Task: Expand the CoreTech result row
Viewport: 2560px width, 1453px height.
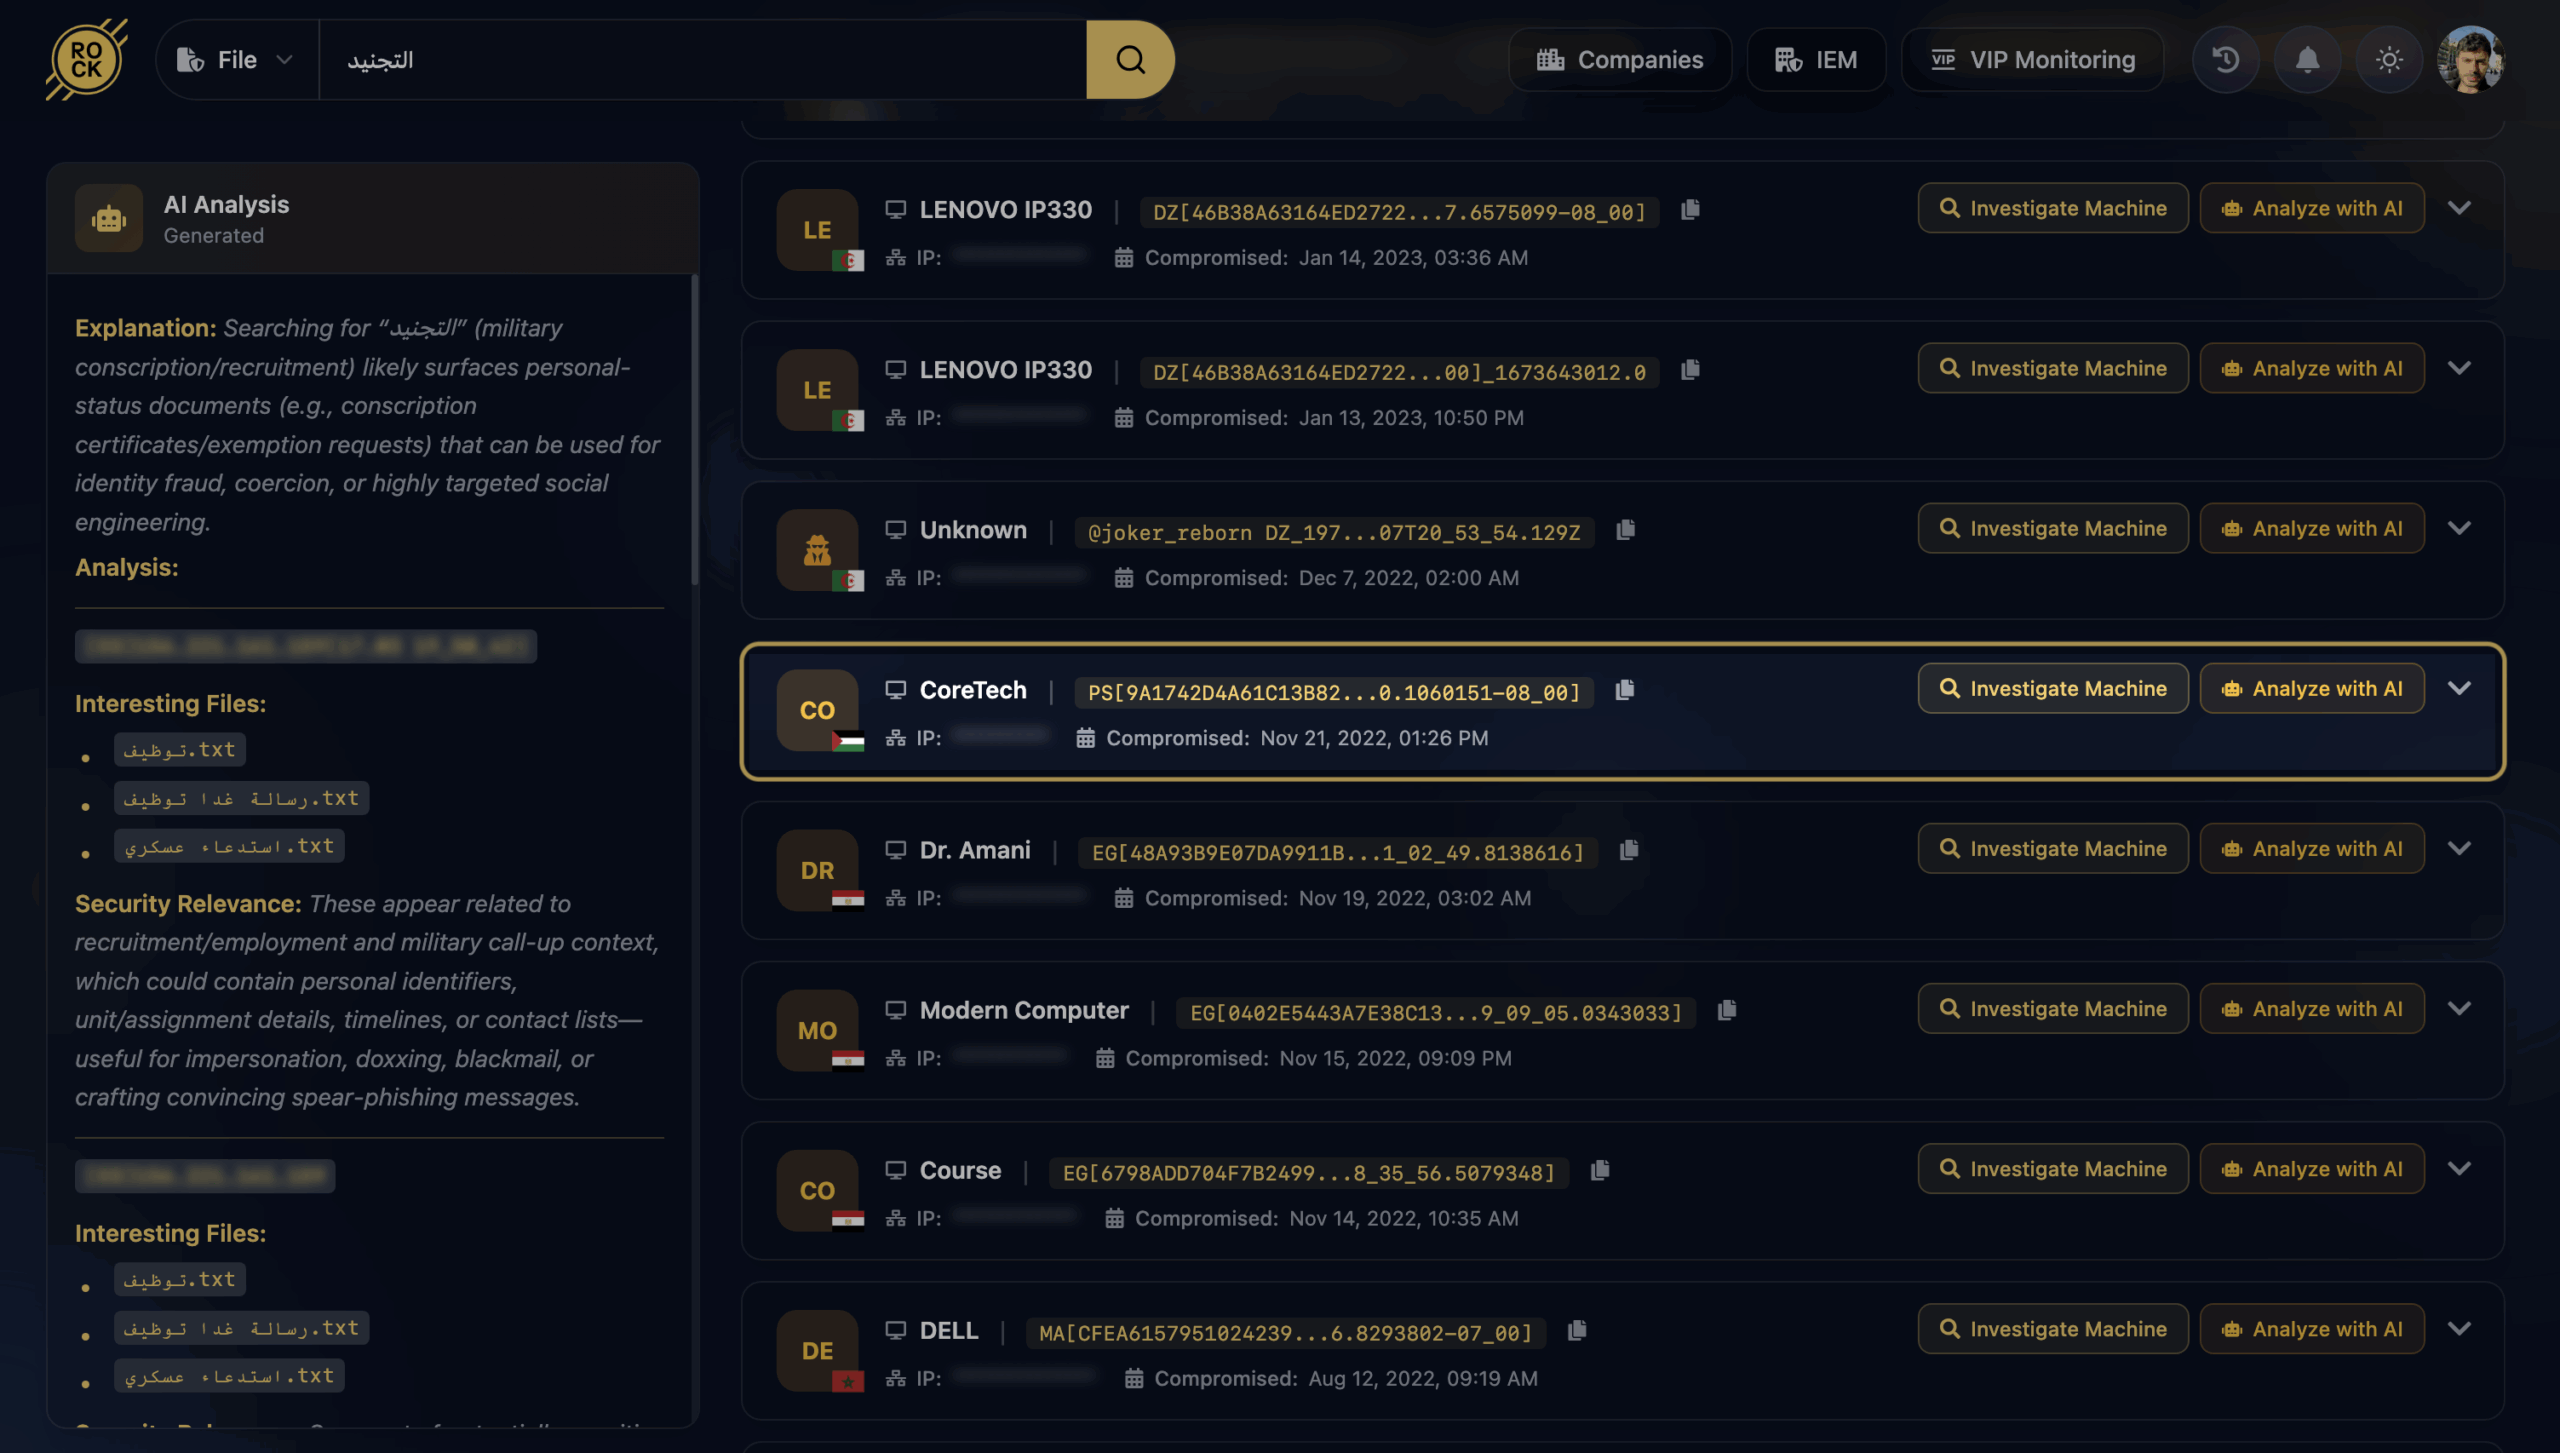Action: coord(2460,688)
